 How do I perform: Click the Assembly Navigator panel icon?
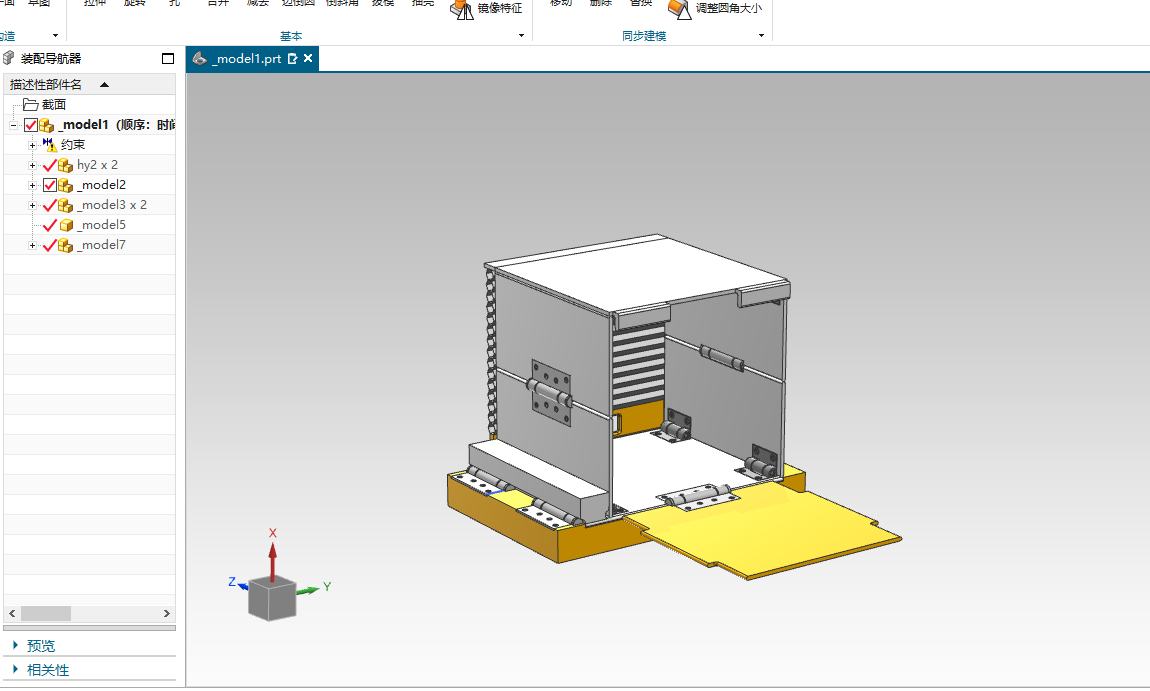(9, 58)
